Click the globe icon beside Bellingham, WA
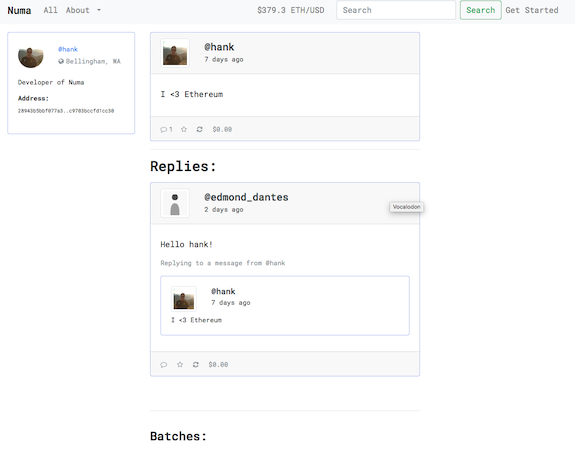 [61, 61]
